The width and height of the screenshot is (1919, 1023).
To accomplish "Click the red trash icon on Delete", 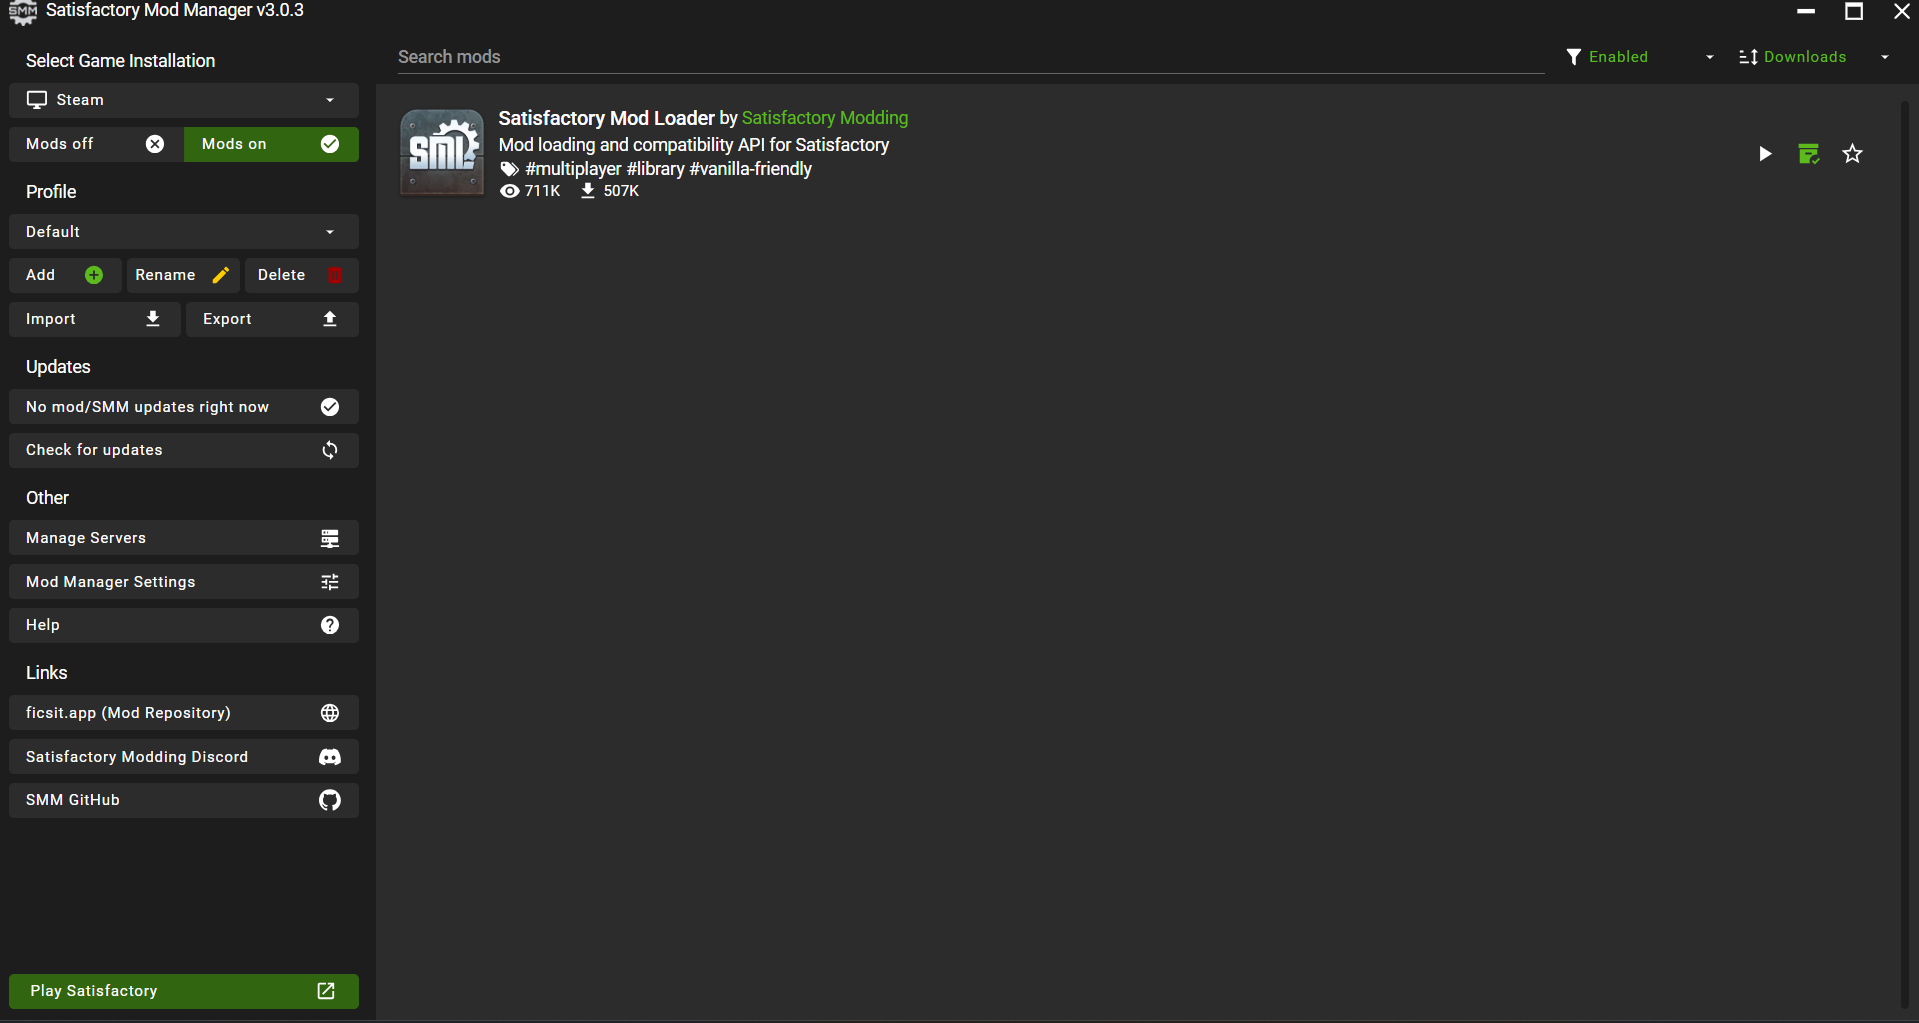I will [x=335, y=275].
